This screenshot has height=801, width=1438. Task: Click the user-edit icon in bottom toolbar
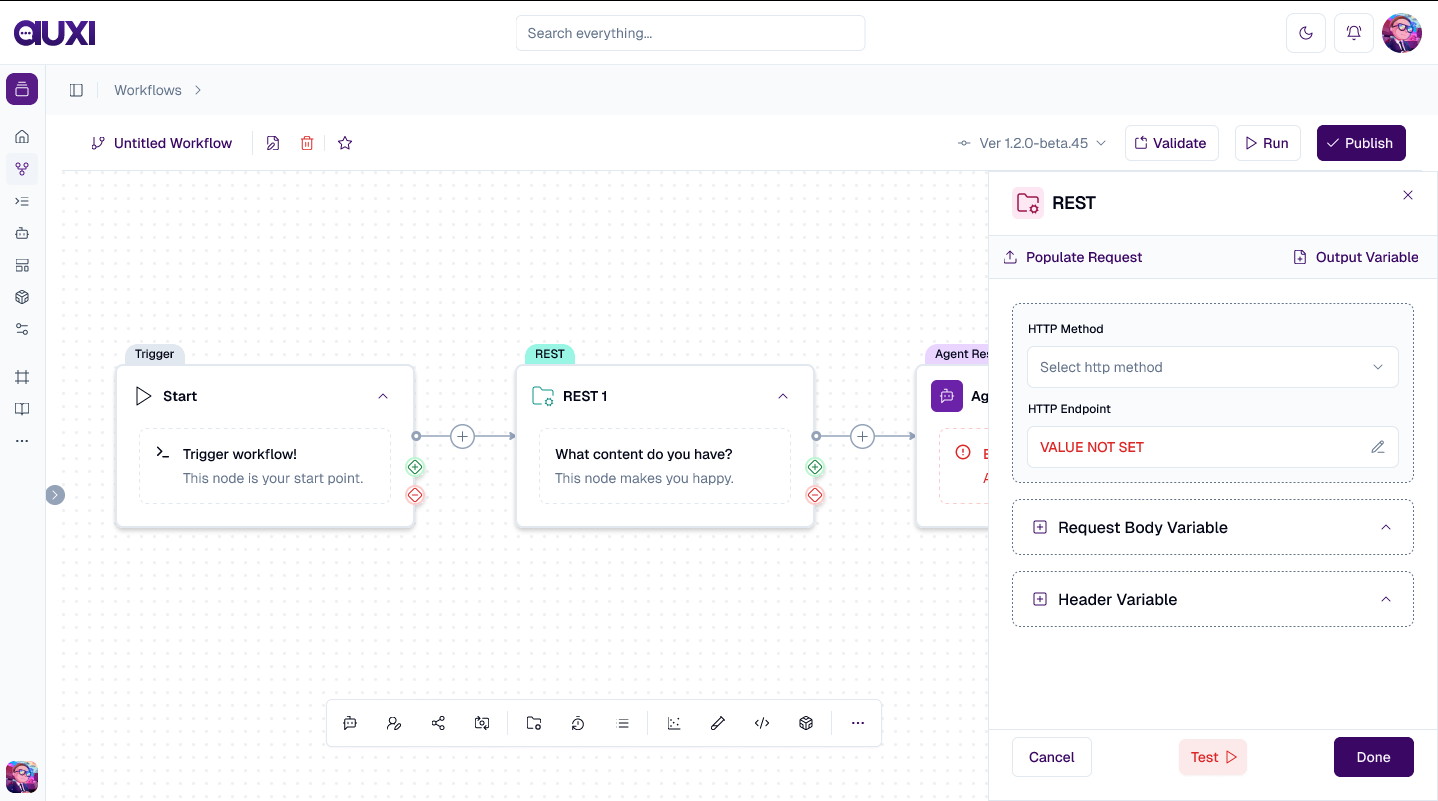(x=394, y=723)
